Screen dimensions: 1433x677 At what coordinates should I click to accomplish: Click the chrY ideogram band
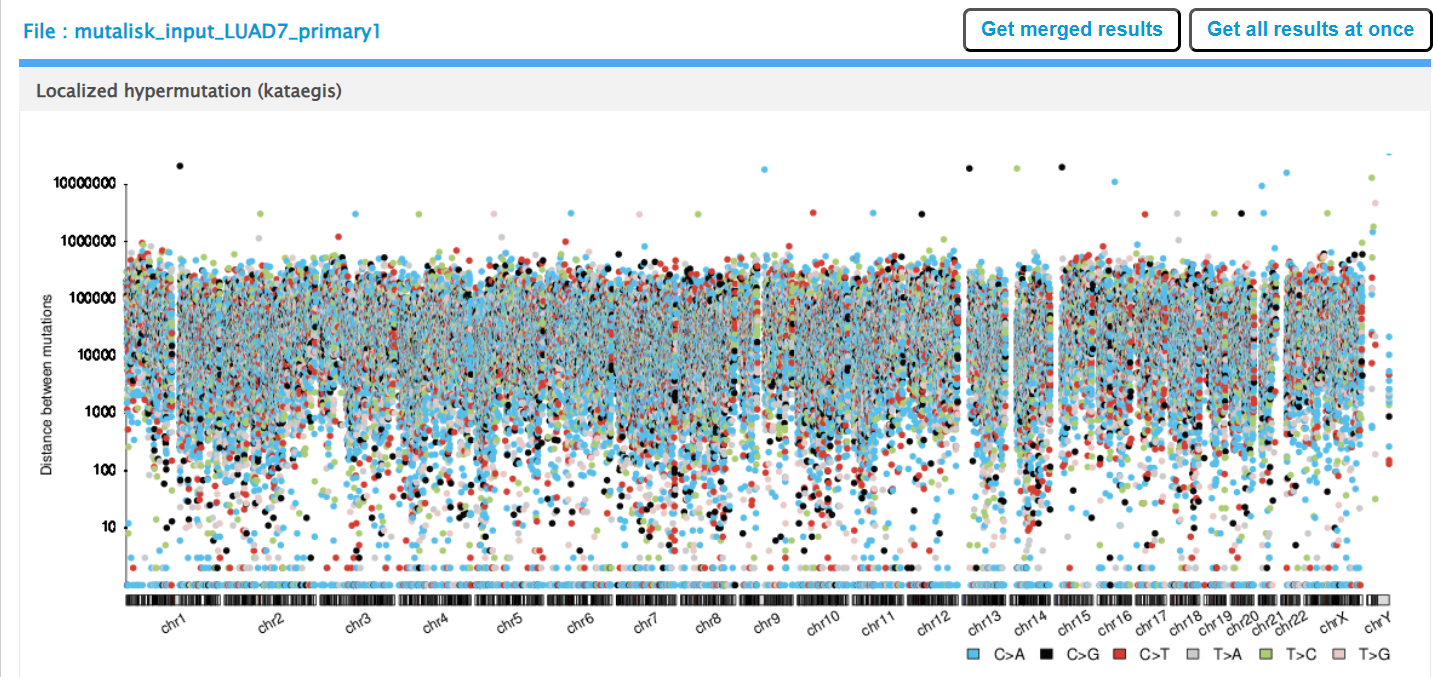pyautogui.click(x=1379, y=600)
